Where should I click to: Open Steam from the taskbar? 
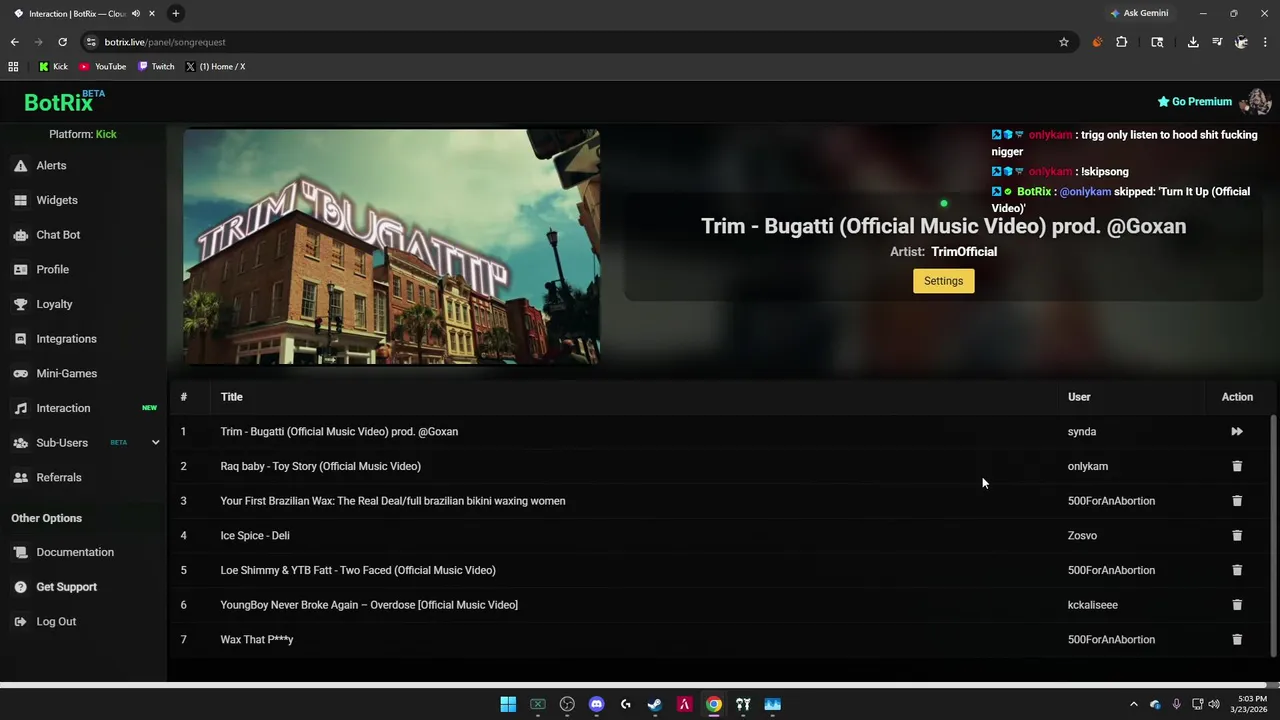coord(655,705)
